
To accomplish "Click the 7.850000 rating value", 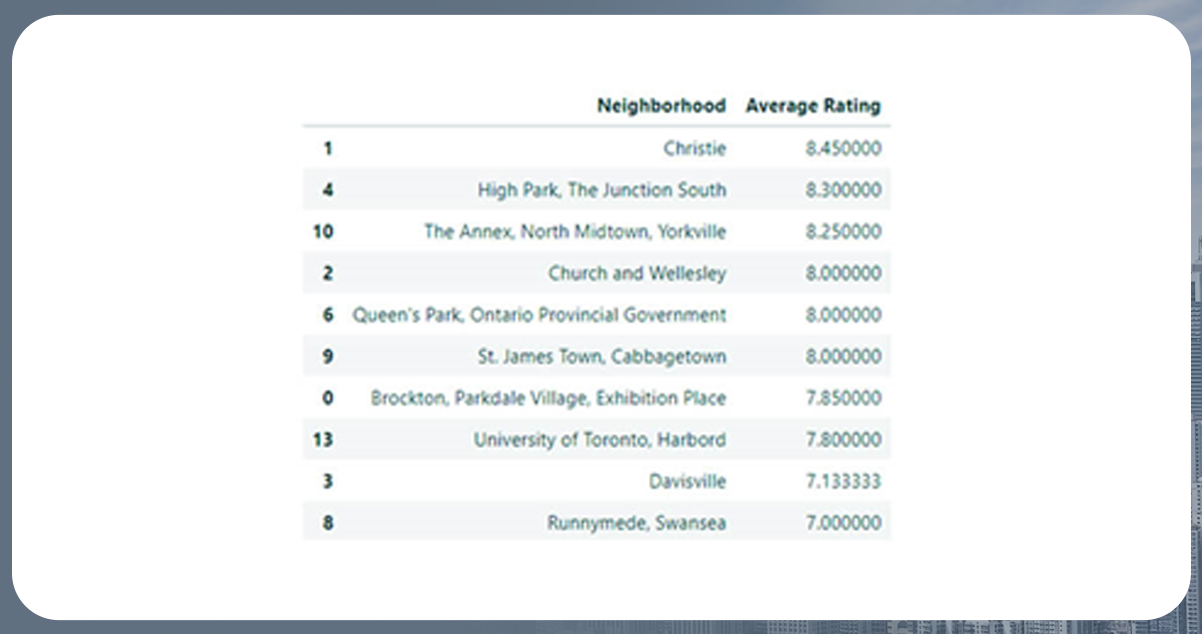I will pos(843,398).
